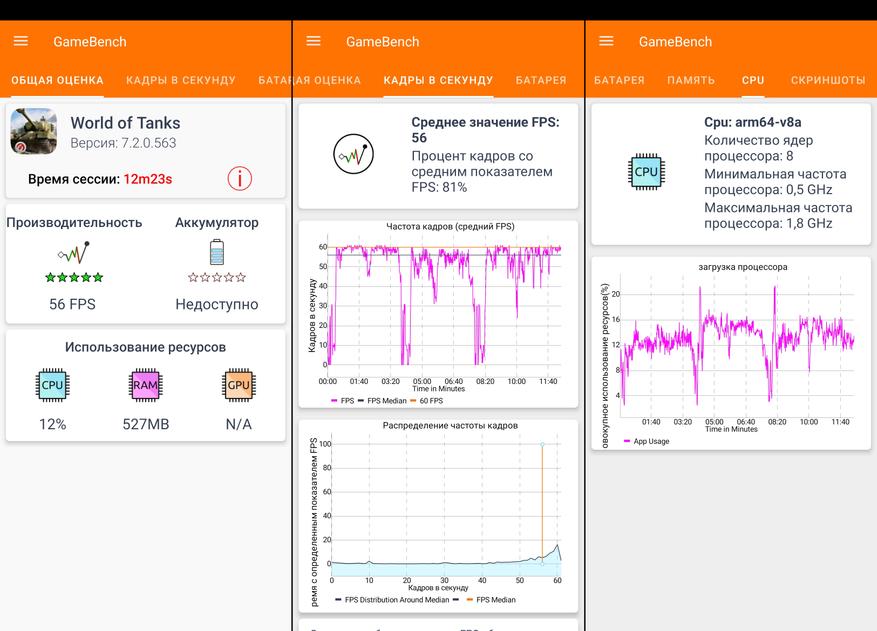Tap the orange GPU icon showing N/A
Image resolution: width=877 pixels, height=631 pixels.
(x=238, y=385)
